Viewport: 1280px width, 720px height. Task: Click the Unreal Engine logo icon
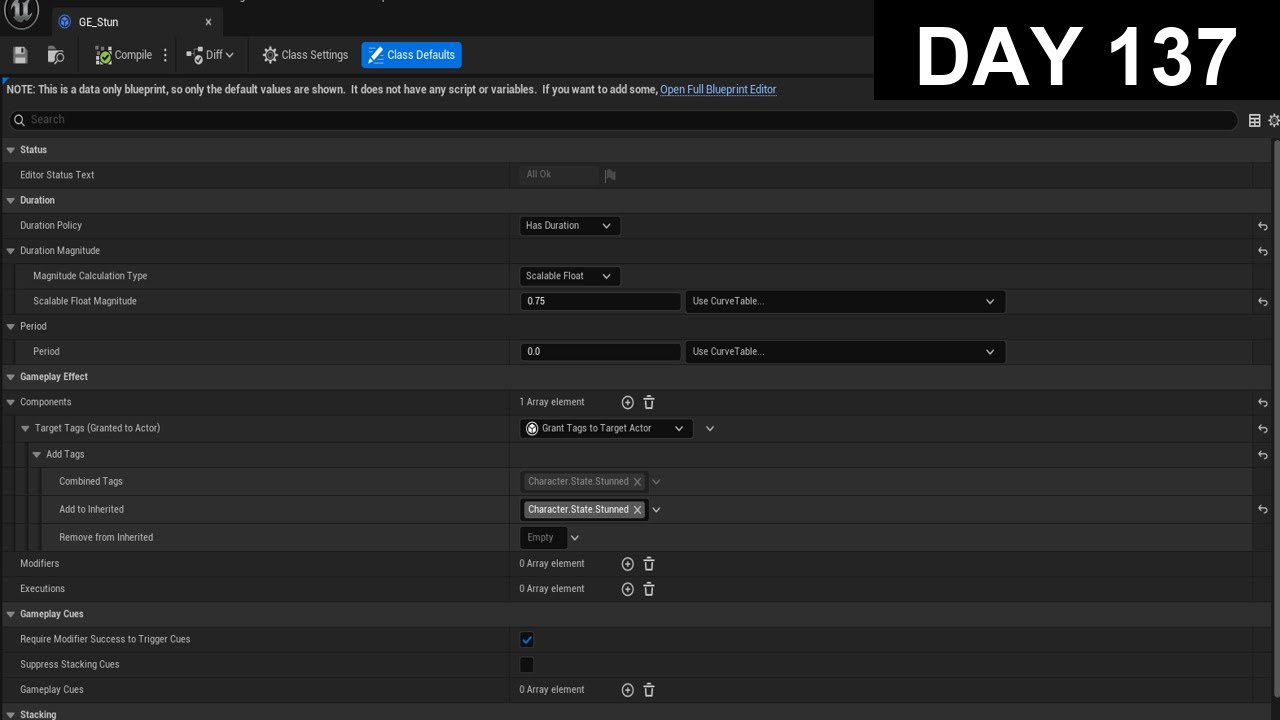21,13
